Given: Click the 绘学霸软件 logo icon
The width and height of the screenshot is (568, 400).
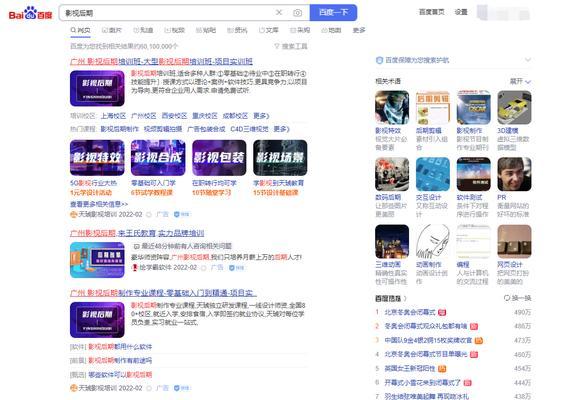Looking at the screenshot, I should [x=135, y=268].
